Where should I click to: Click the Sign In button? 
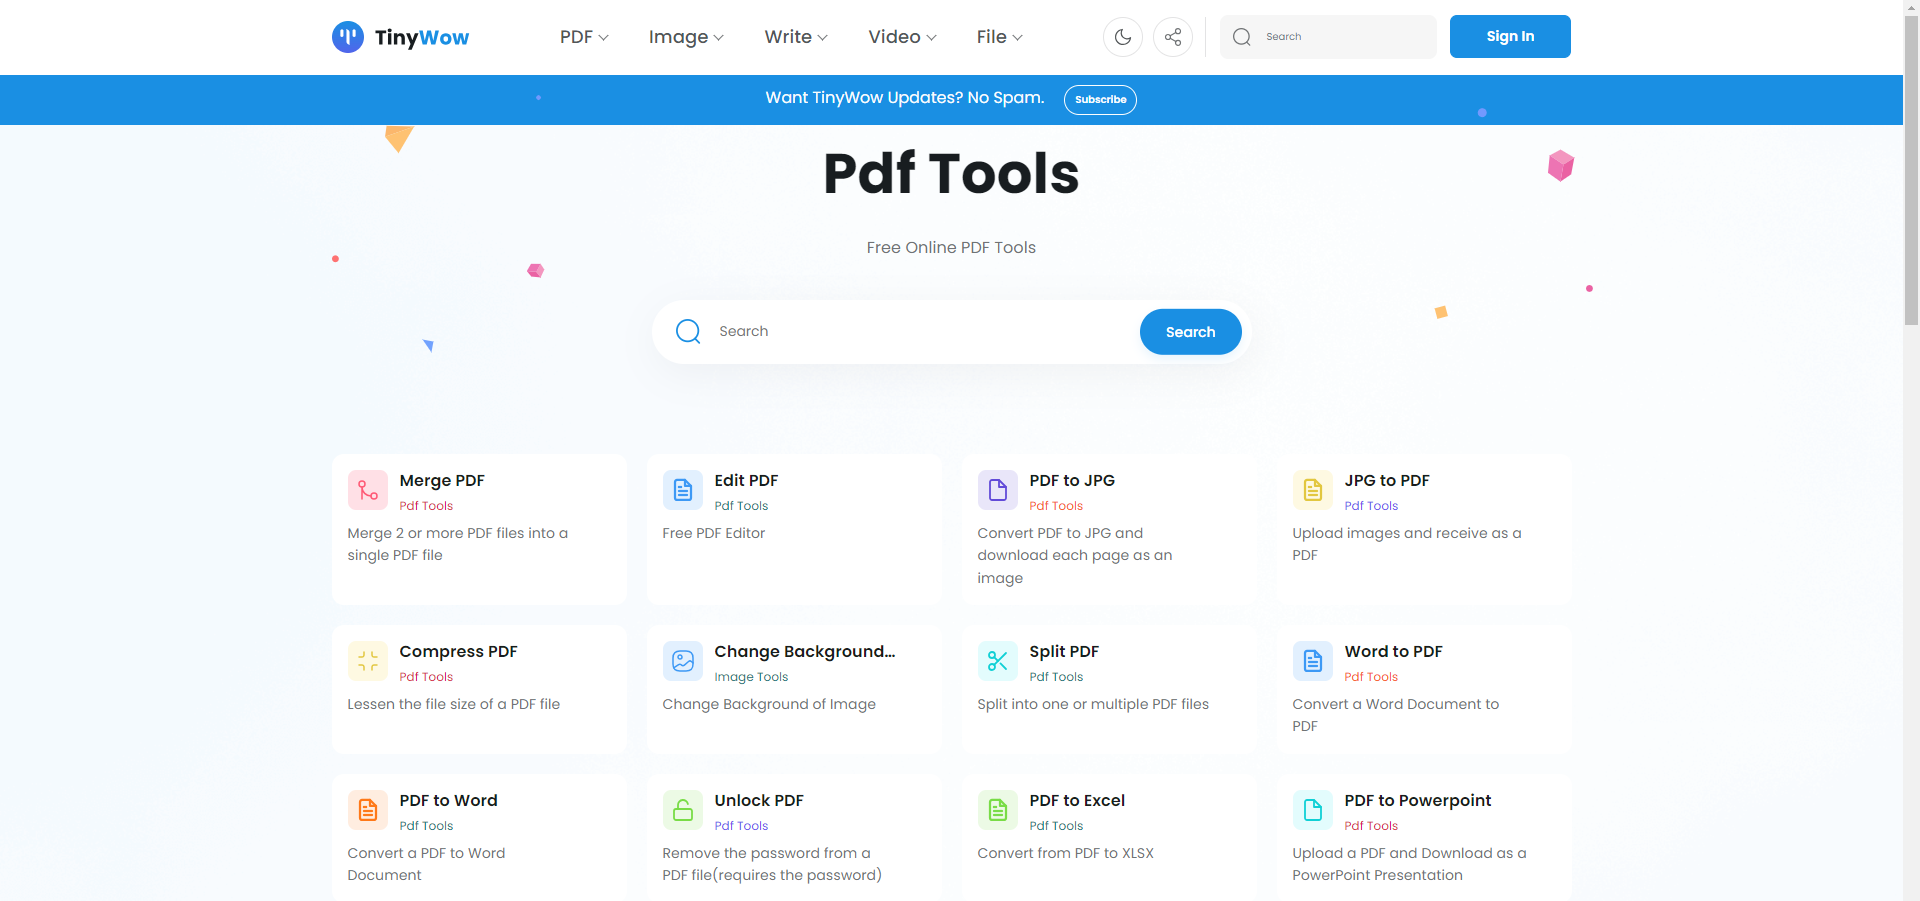[x=1509, y=37]
